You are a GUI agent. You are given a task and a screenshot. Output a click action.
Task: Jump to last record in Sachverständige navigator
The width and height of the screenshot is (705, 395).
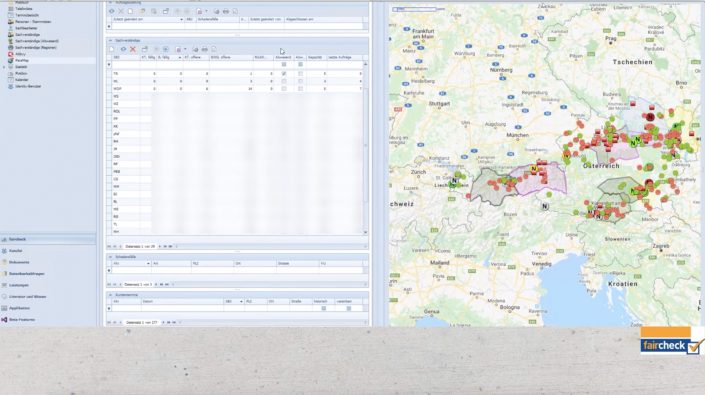tap(170, 246)
